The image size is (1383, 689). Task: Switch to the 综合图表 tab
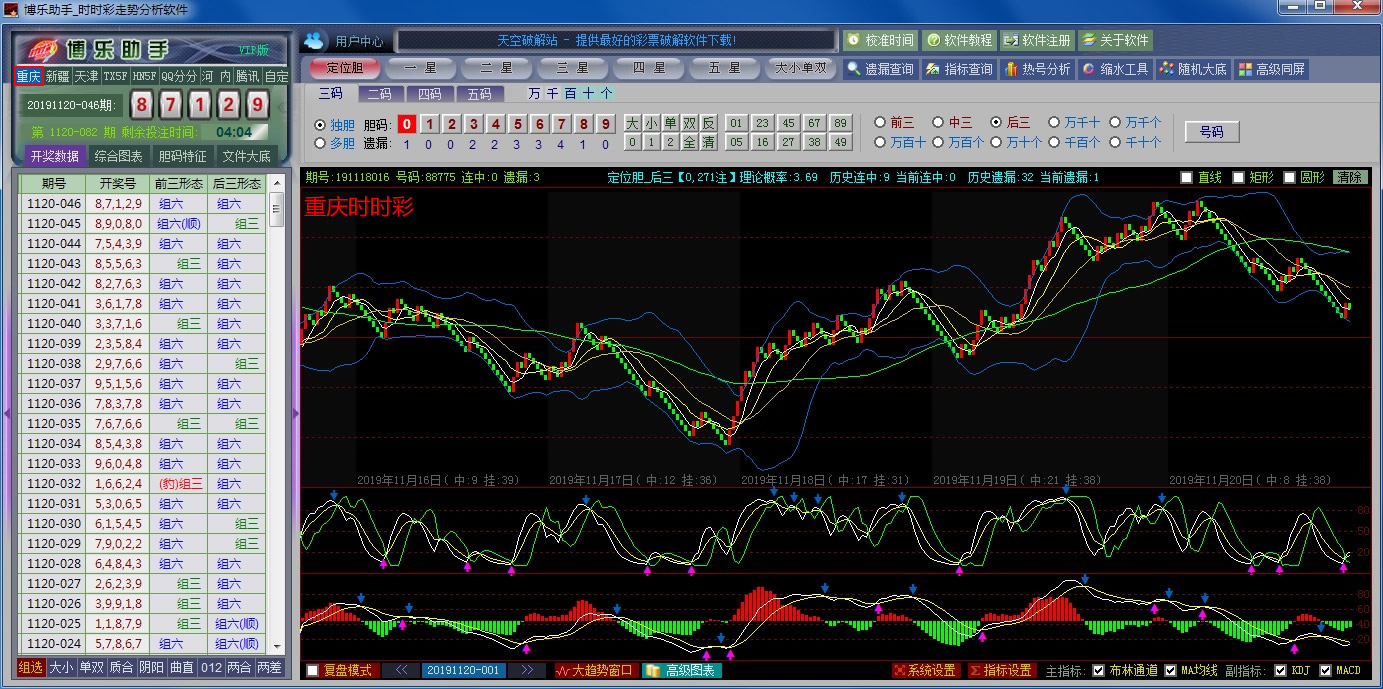click(x=119, y=156)
